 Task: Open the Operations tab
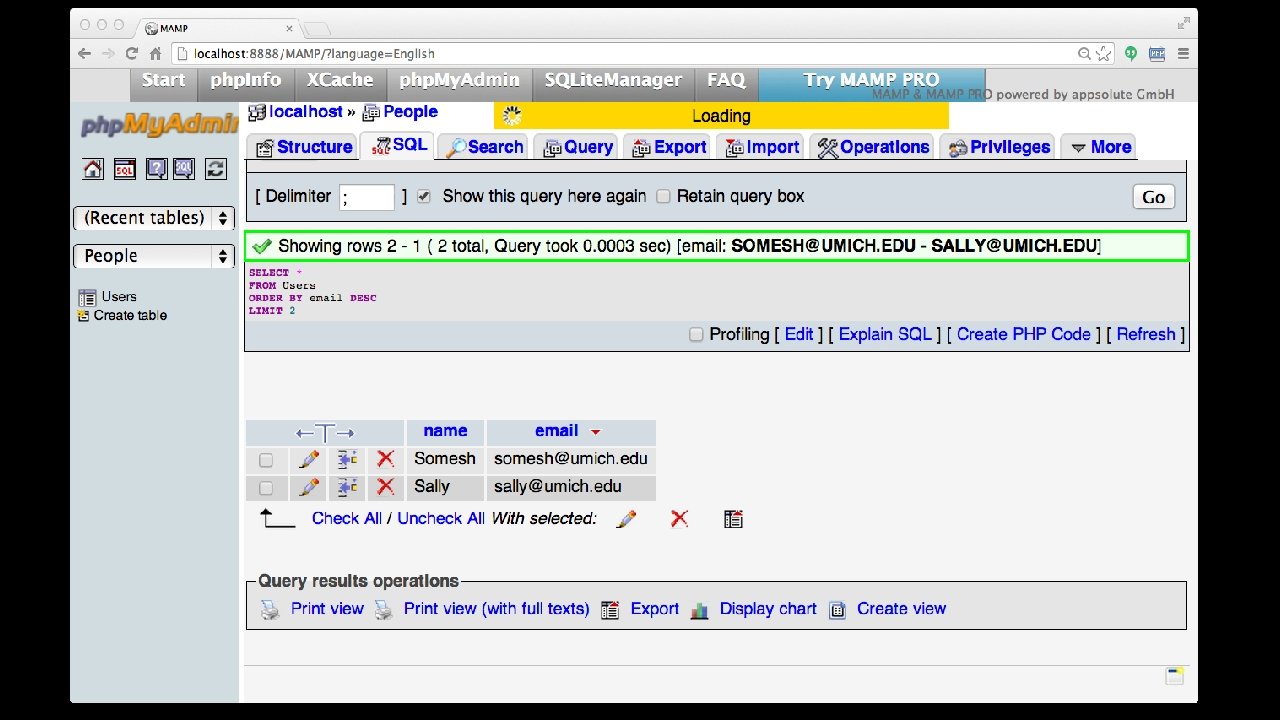click(873, 147)
